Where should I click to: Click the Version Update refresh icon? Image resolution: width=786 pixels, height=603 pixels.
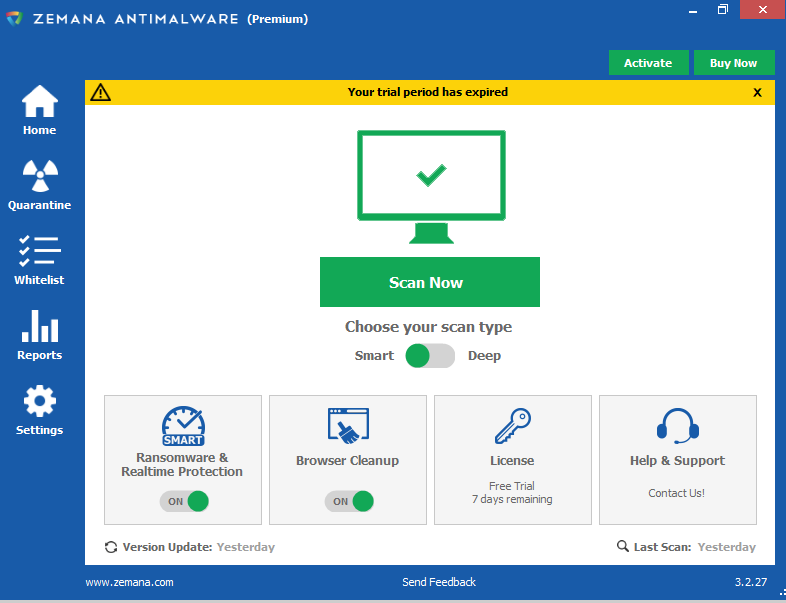(x=111, y=547)
